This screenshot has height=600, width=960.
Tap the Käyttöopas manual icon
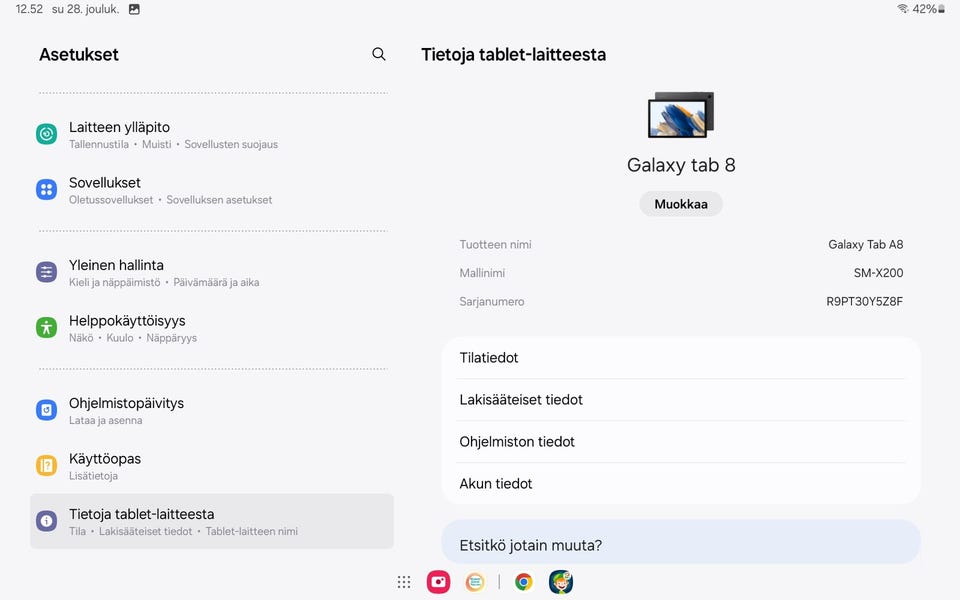pos(47,465)
